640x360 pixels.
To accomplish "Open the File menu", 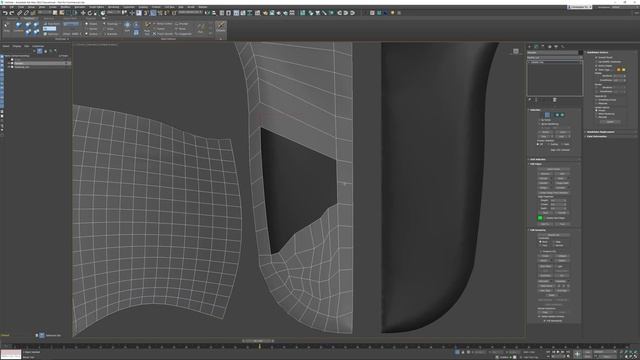I will click(x=4, y=7).
